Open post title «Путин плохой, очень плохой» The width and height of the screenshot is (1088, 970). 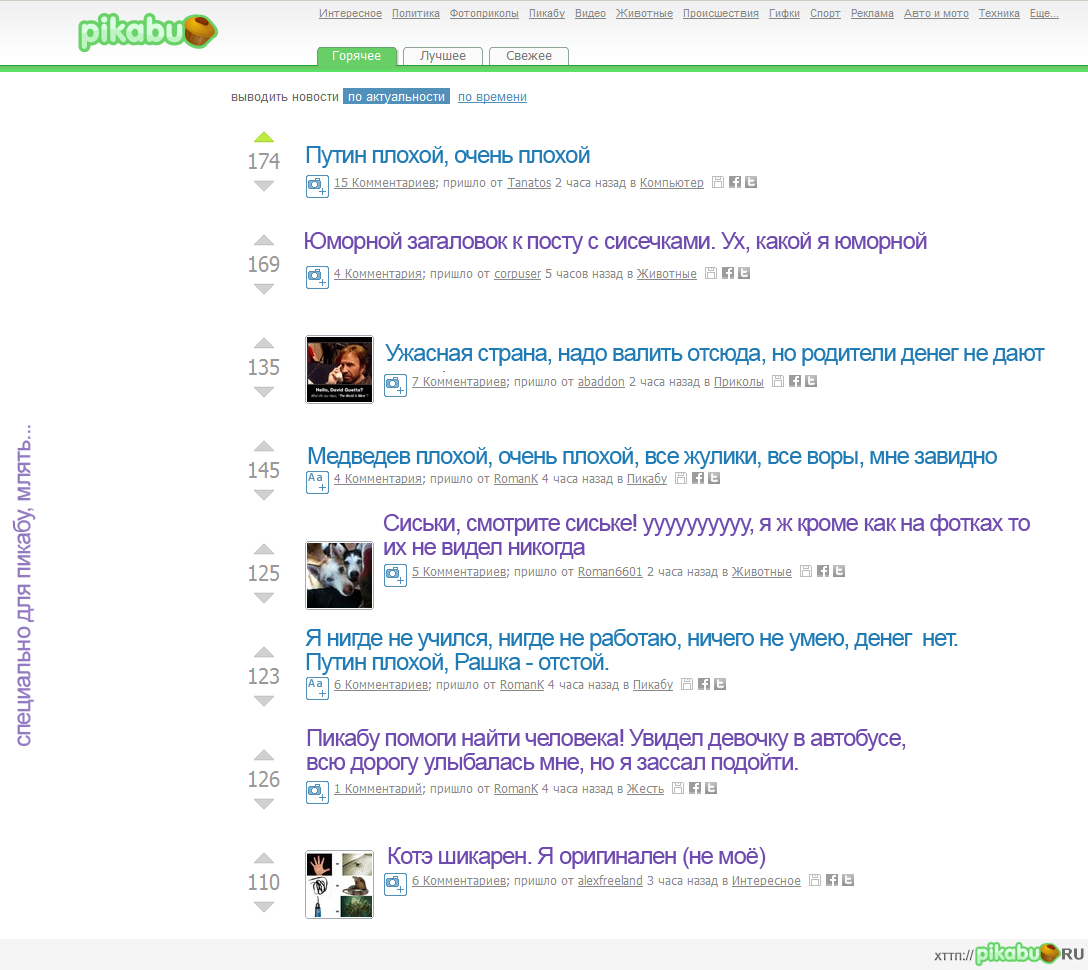tap(447, 156)
